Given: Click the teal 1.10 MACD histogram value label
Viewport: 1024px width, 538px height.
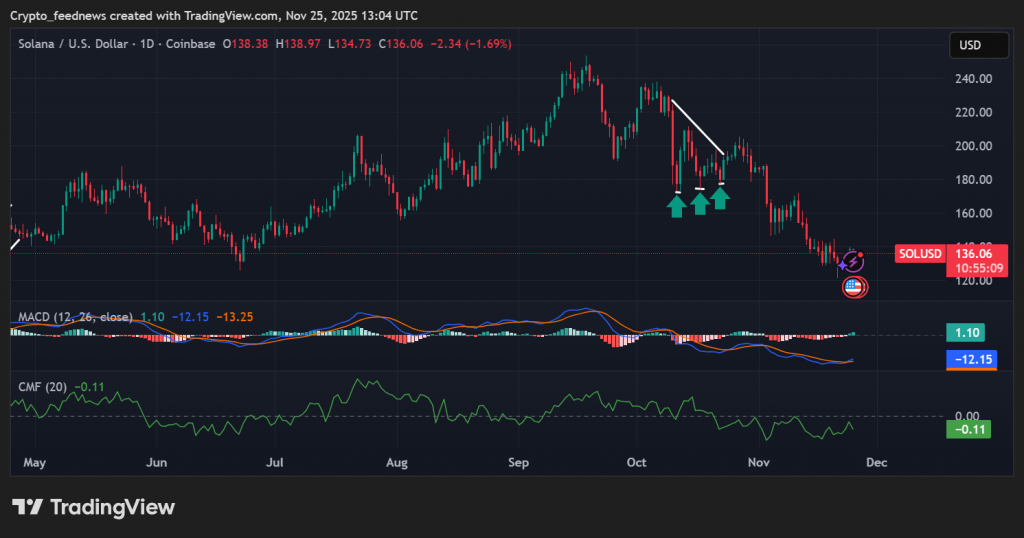Looking at the screenshot, I should pos(967,333).
